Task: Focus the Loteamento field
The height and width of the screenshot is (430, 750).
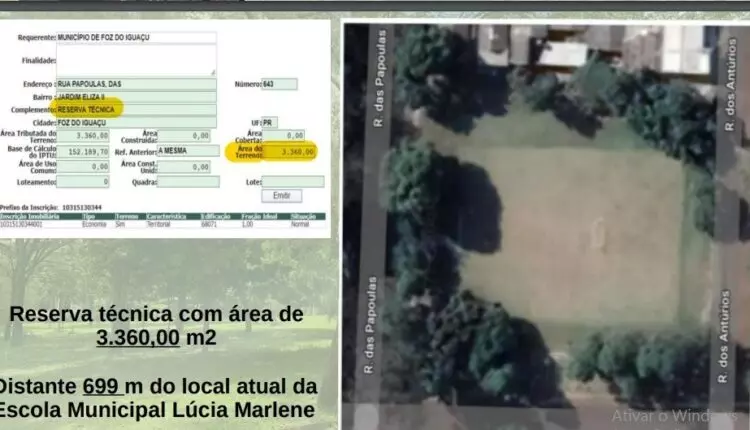Action: pyautogui.click(x=84, y=182)
